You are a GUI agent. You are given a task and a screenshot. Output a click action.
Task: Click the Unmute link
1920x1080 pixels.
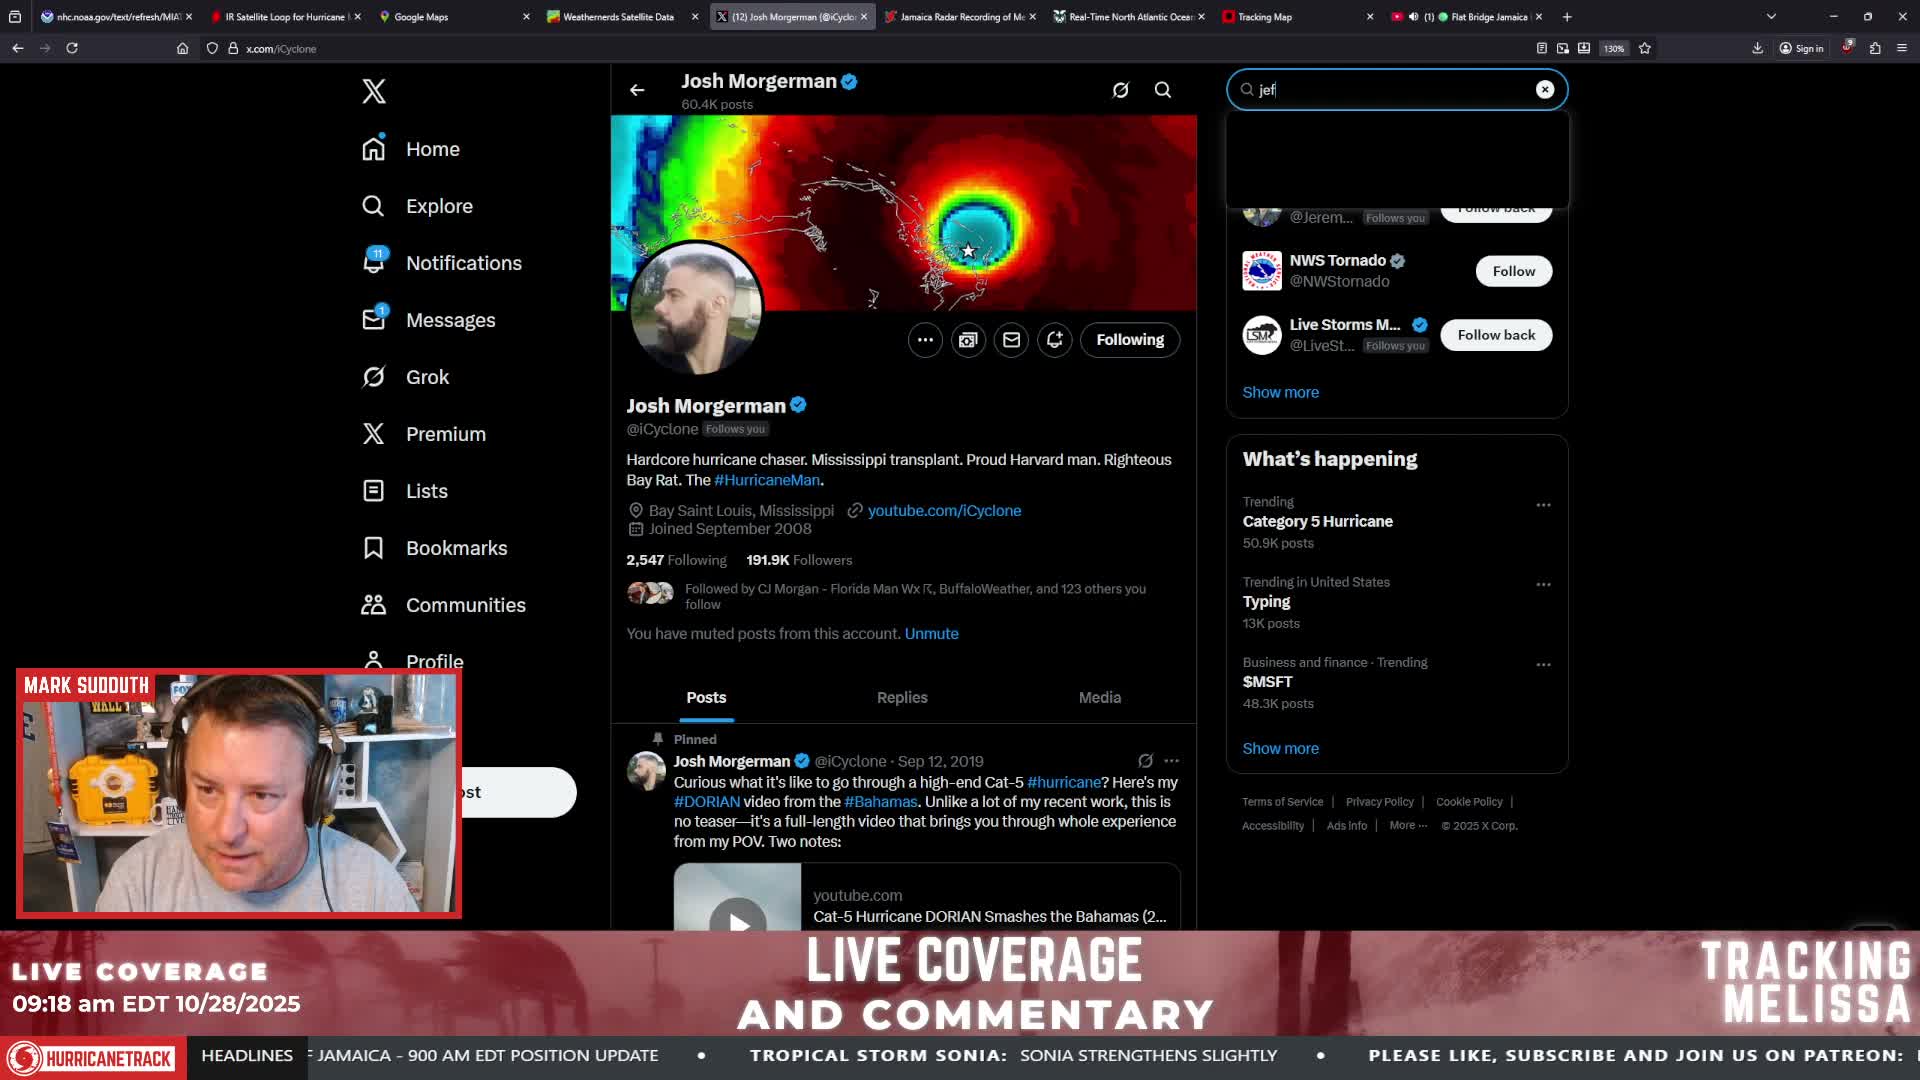pos(931,634)
